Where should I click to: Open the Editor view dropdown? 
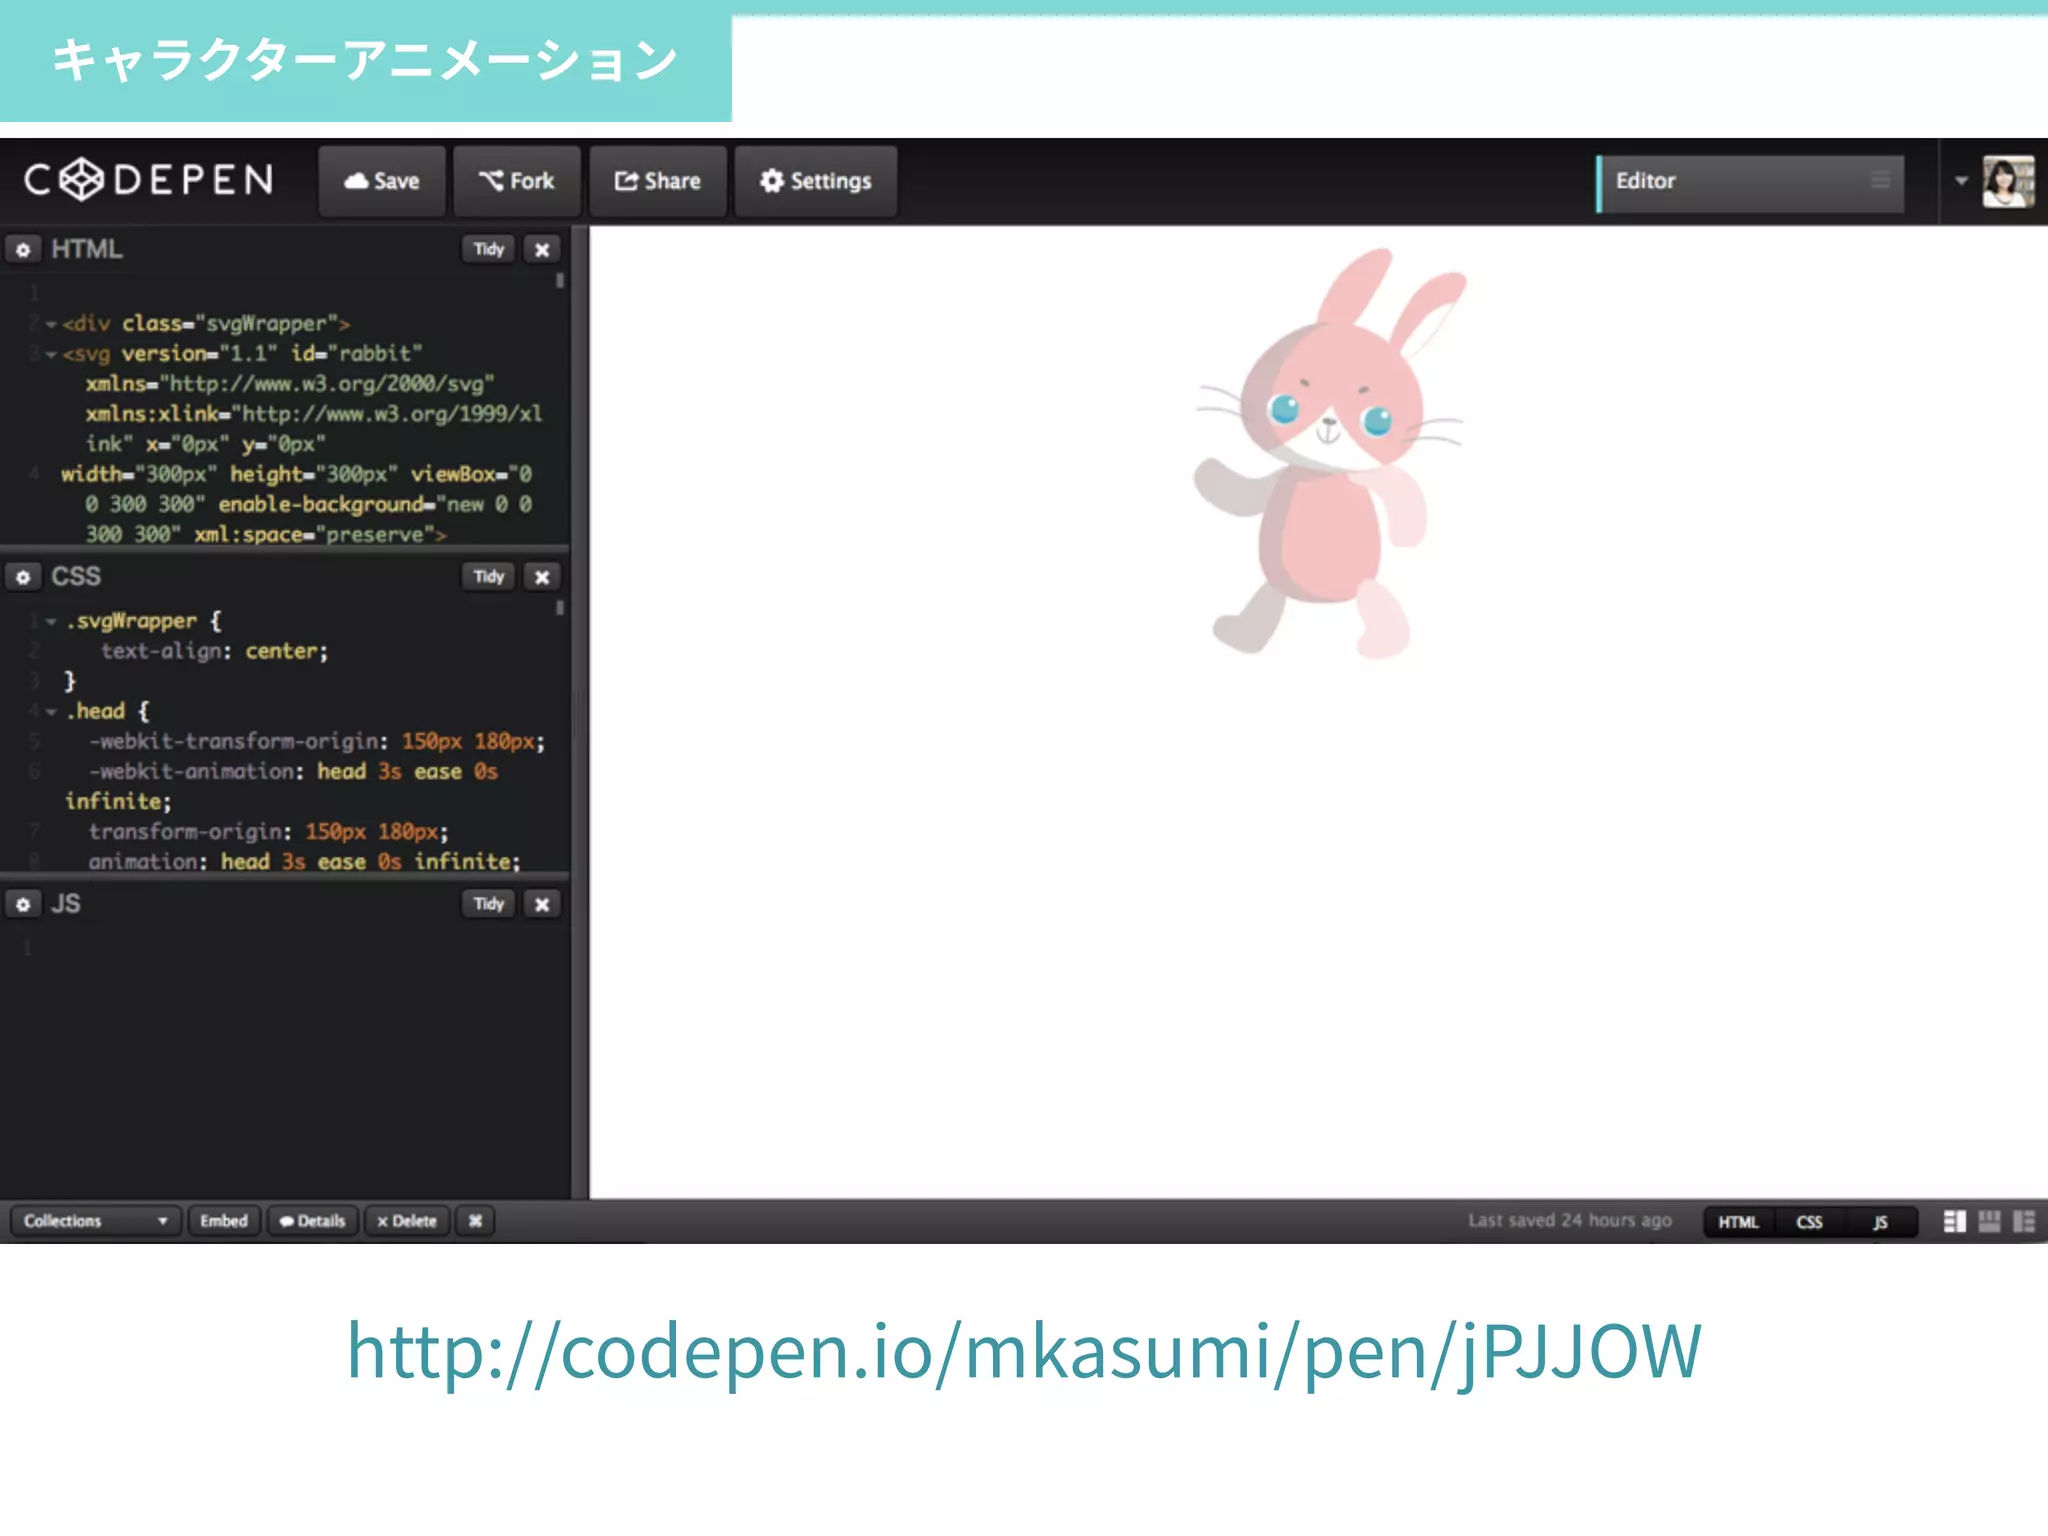(1751, 182)
